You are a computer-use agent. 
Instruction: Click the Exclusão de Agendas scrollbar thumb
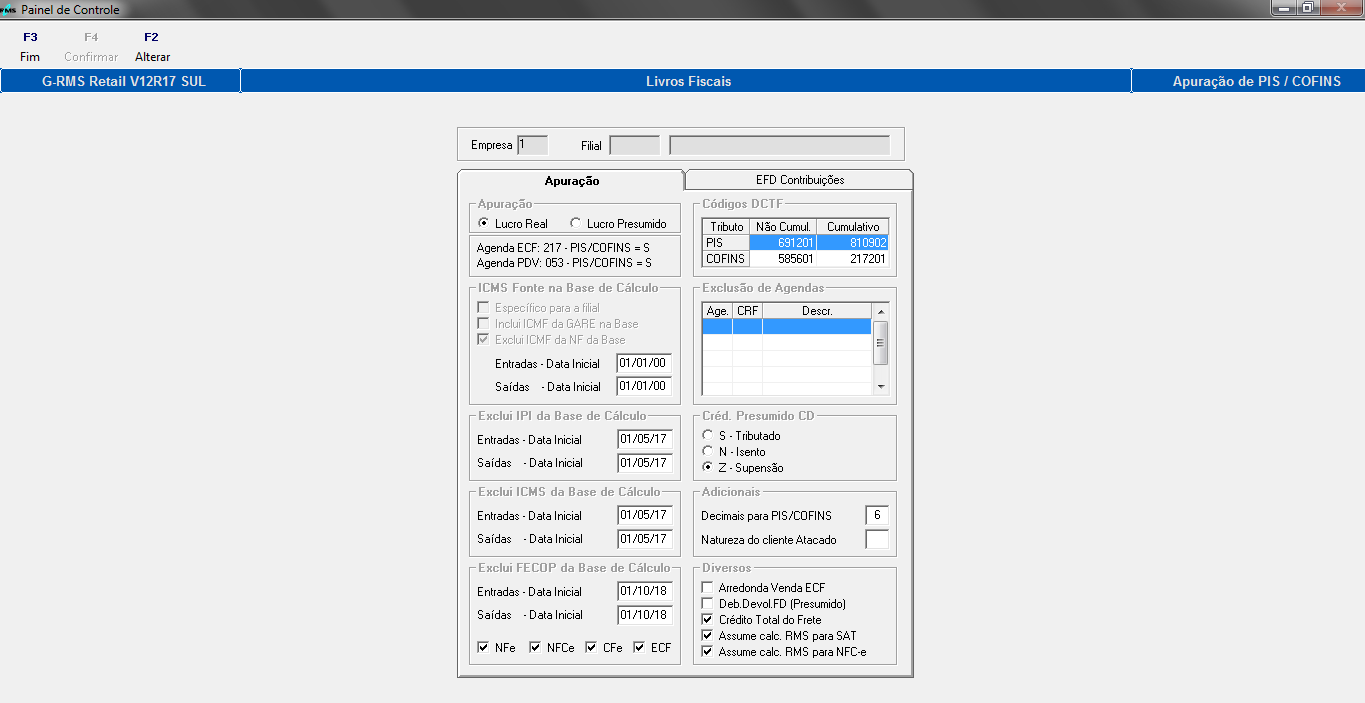(881, 342)
